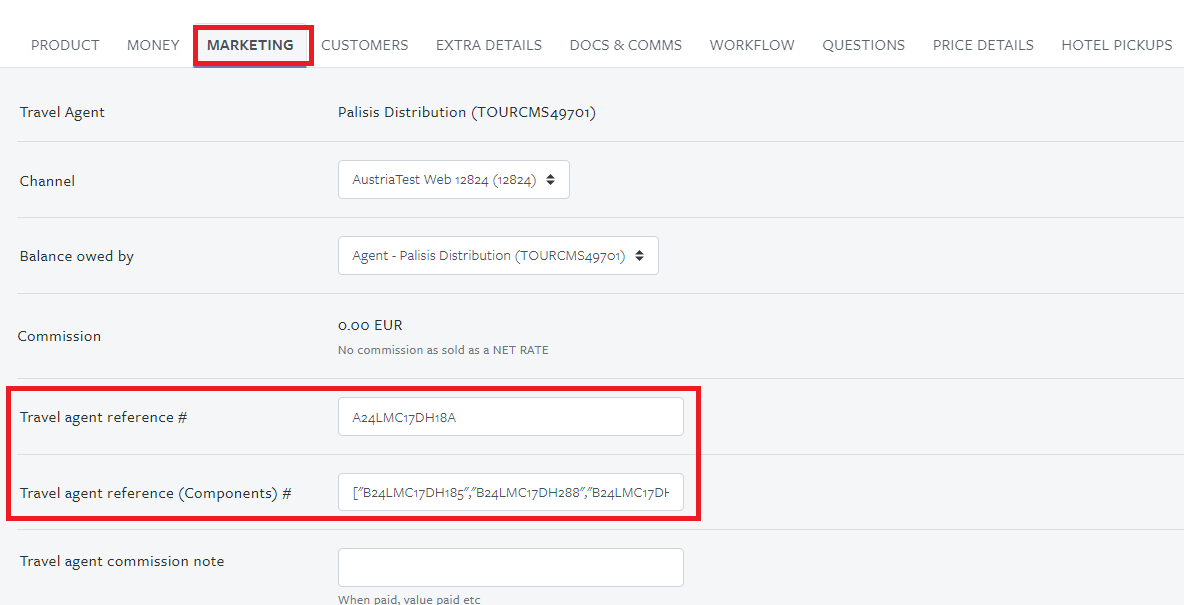The width and height of the screenshot is (1184, 605).
Task: View the QUESTIONS tab
Action: [x=863, y=45]
